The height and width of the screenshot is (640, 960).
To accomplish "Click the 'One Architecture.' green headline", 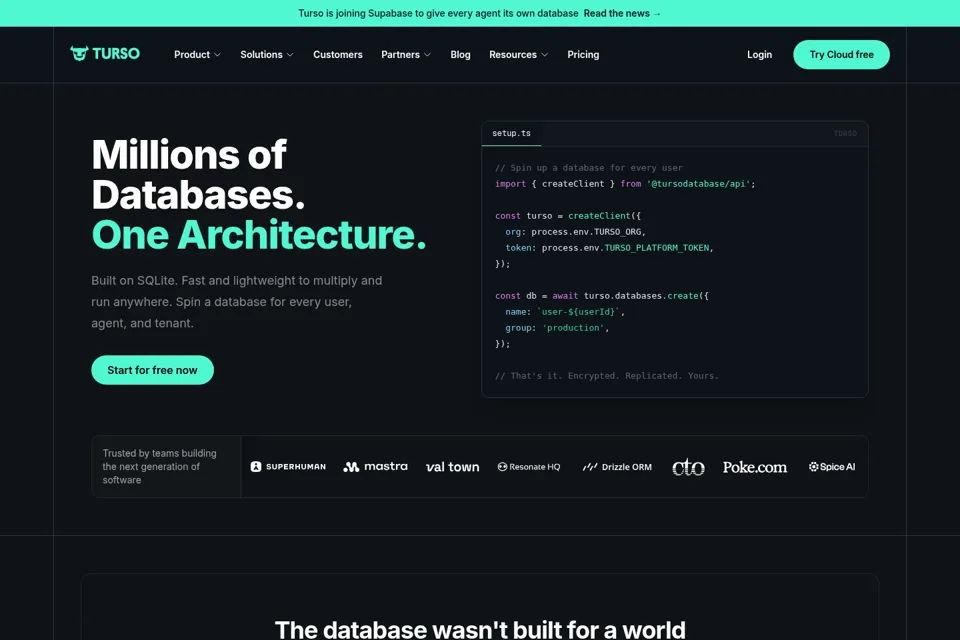I will point(258,235).
